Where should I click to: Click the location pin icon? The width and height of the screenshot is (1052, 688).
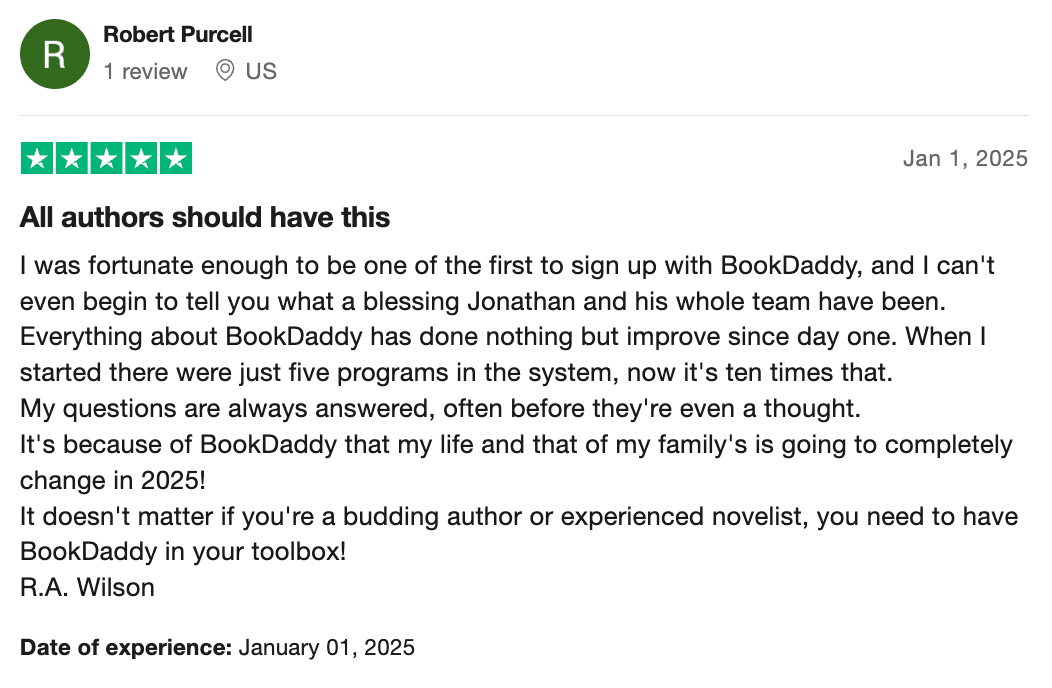coord(225,71)
